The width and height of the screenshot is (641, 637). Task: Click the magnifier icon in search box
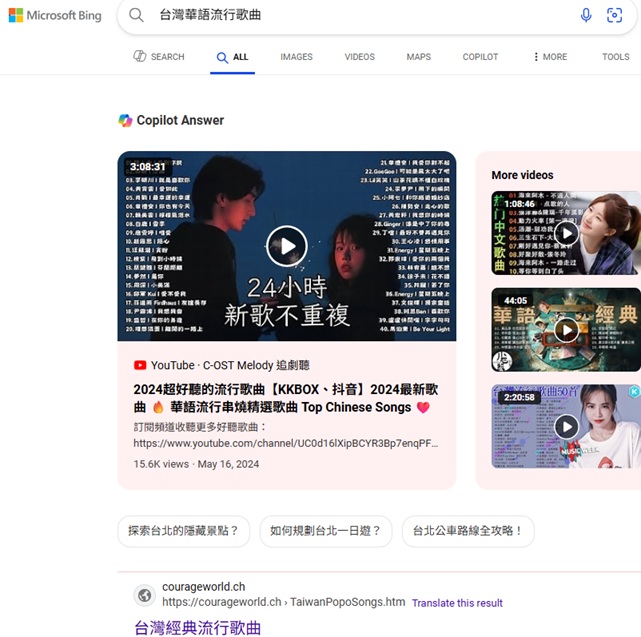point(137,16)
